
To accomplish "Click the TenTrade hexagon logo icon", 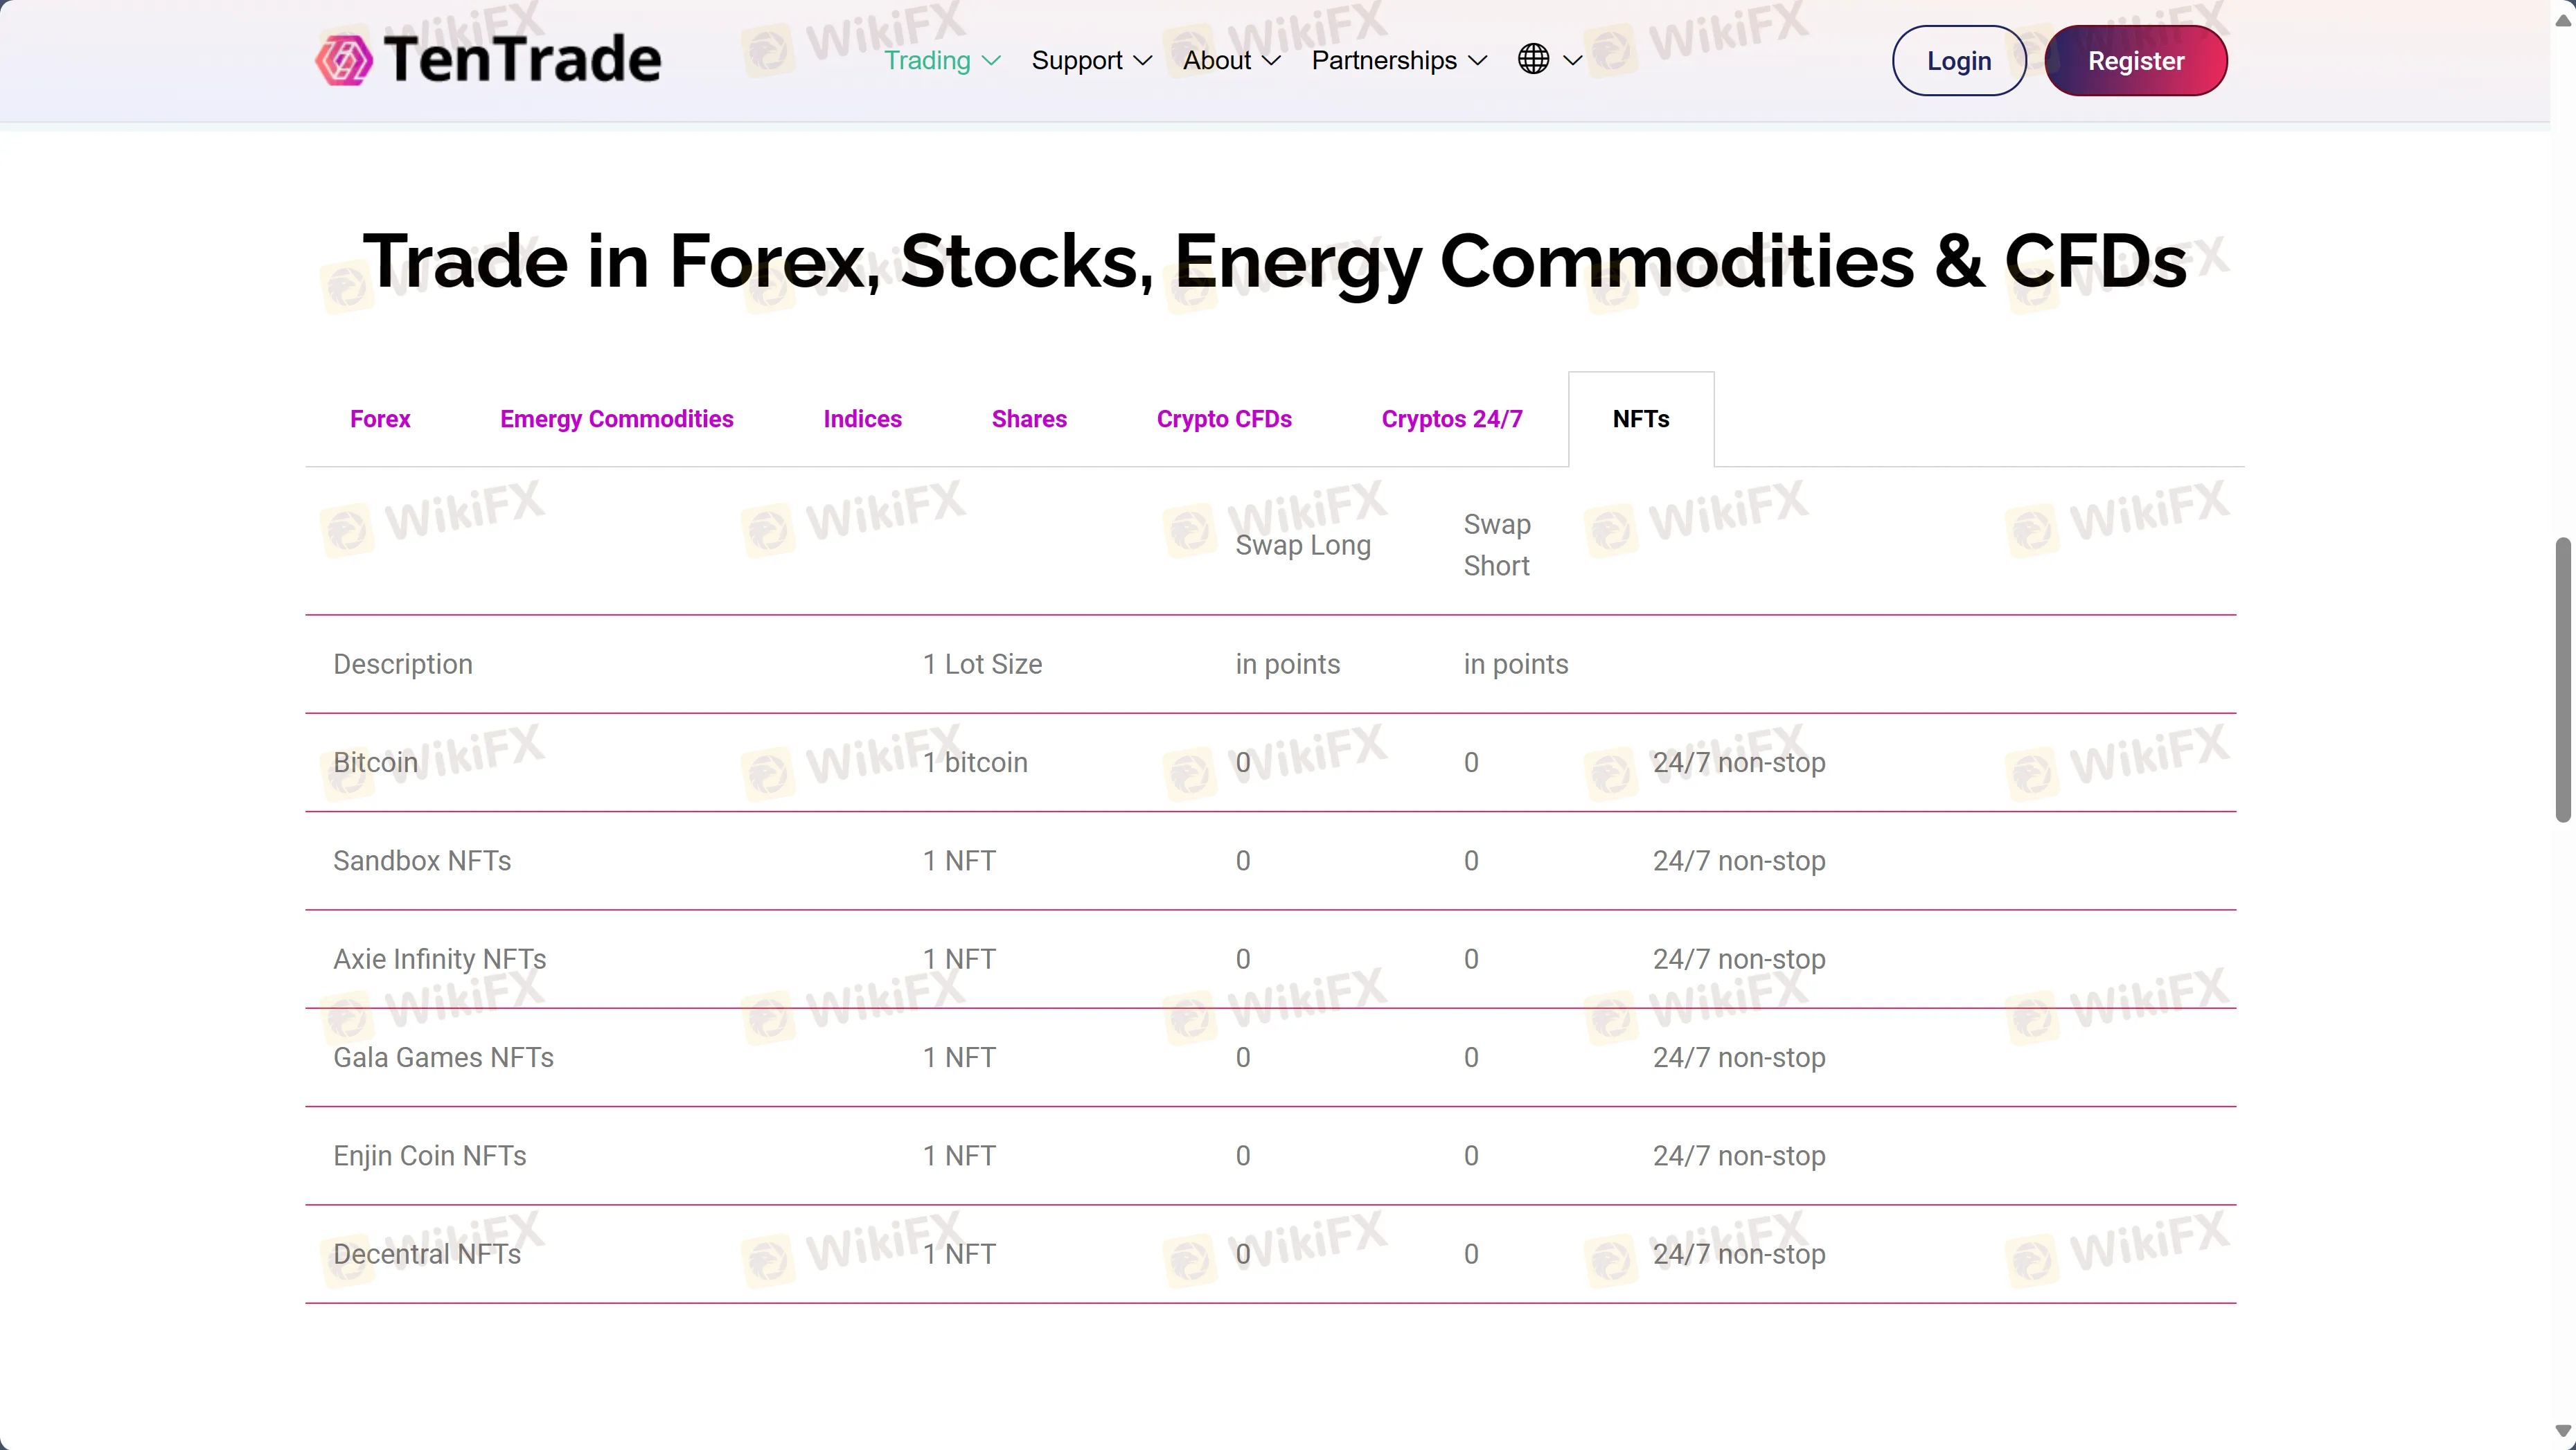I will pos(344,60).
